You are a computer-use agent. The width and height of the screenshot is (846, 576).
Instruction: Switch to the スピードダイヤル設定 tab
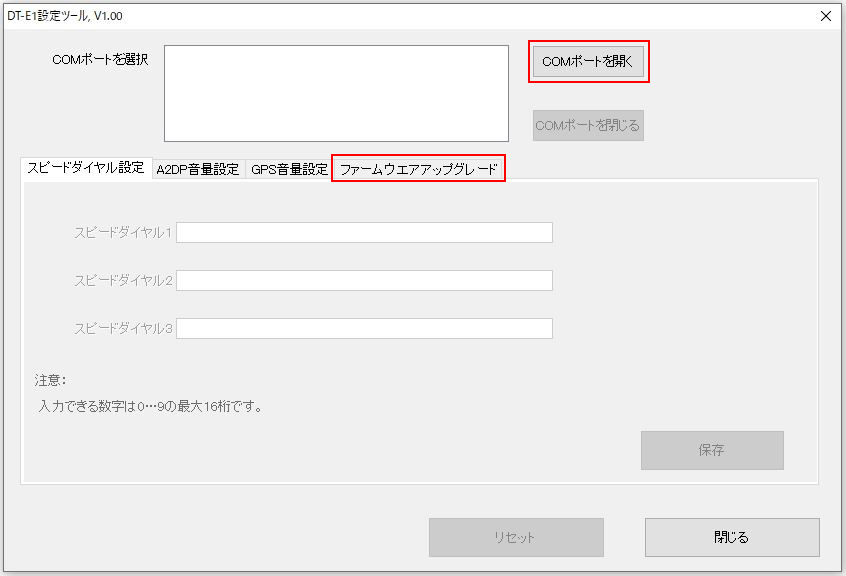pyautogui.click(x=86, y=168)
